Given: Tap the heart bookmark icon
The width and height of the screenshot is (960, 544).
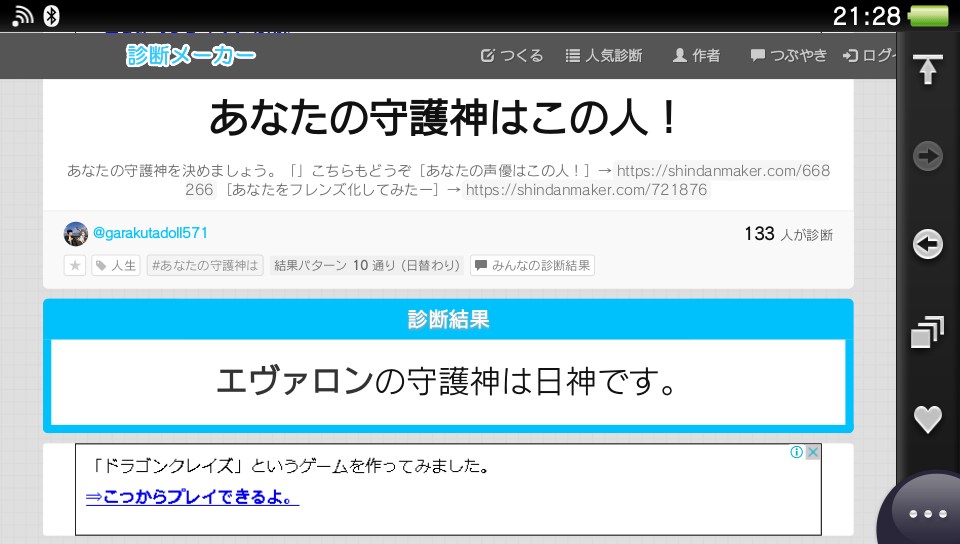Looking at the screenshot, I should point(928,419).
